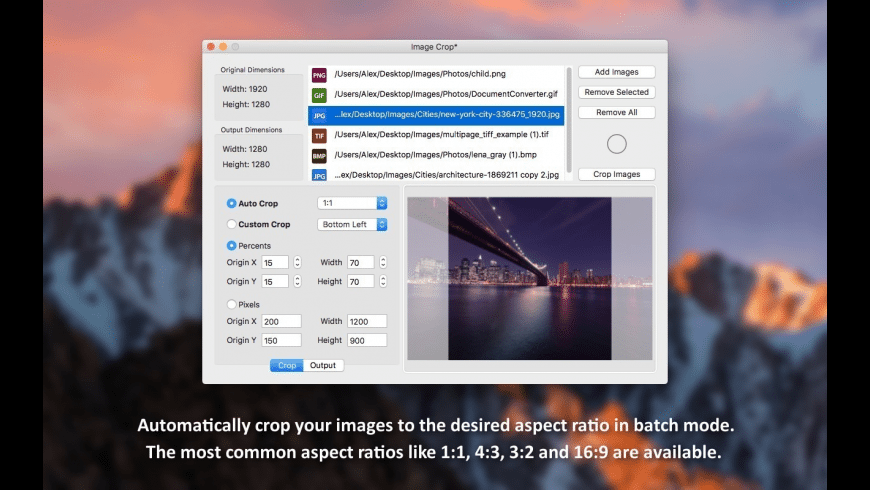Select the lena_gray (1).bmp row
This screenshot has width=870, height=490.
436,155
